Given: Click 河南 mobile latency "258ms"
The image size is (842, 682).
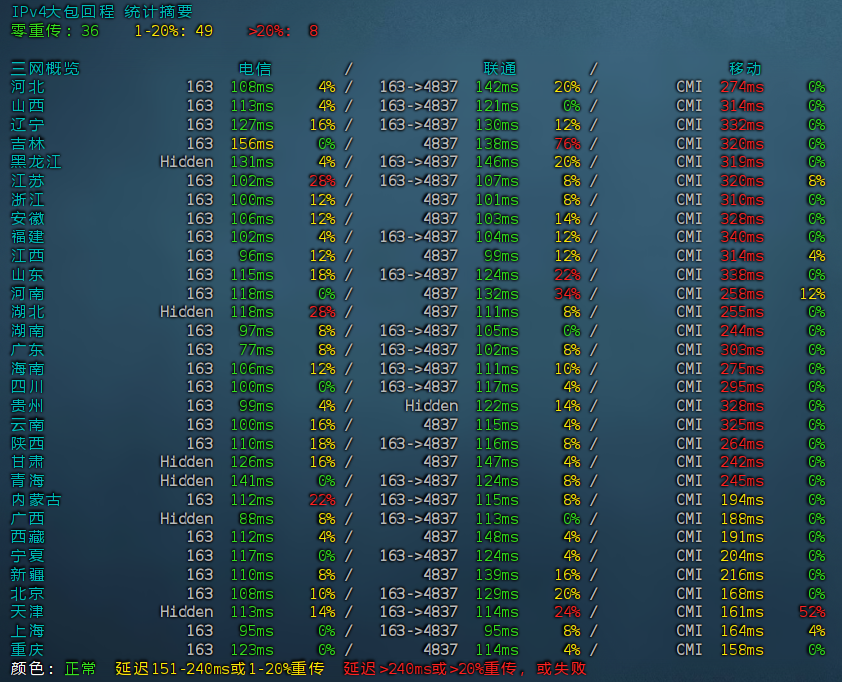Looking at the screenshot, I should tap(742, 293).
